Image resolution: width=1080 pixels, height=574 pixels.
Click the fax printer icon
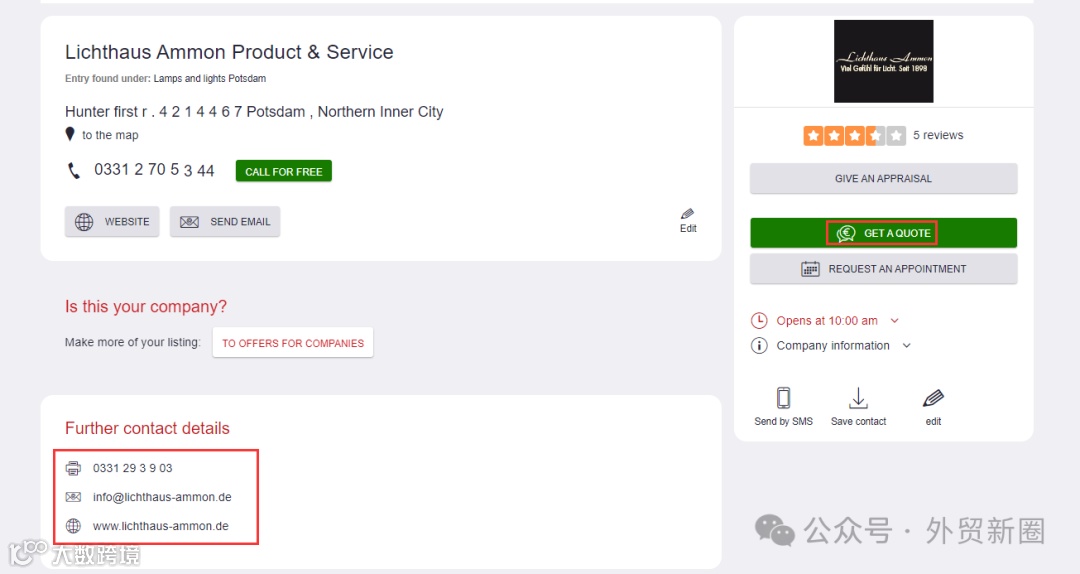coord(73,468)
